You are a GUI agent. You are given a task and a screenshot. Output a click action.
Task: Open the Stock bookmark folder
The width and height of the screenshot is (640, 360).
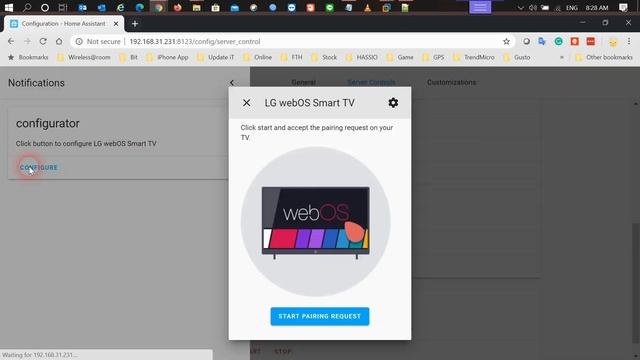324,57
